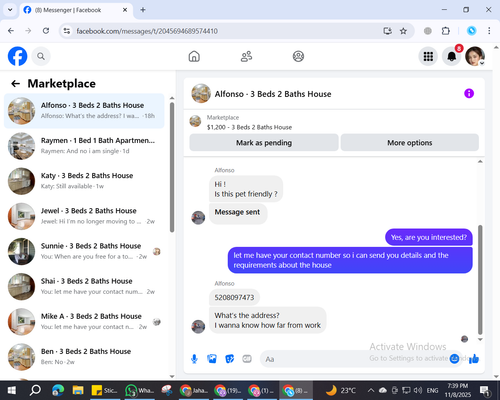The height and width of the screenshot is (400, 500).
Task: Open the conversation information icon
Action: [x=469, y=94]
